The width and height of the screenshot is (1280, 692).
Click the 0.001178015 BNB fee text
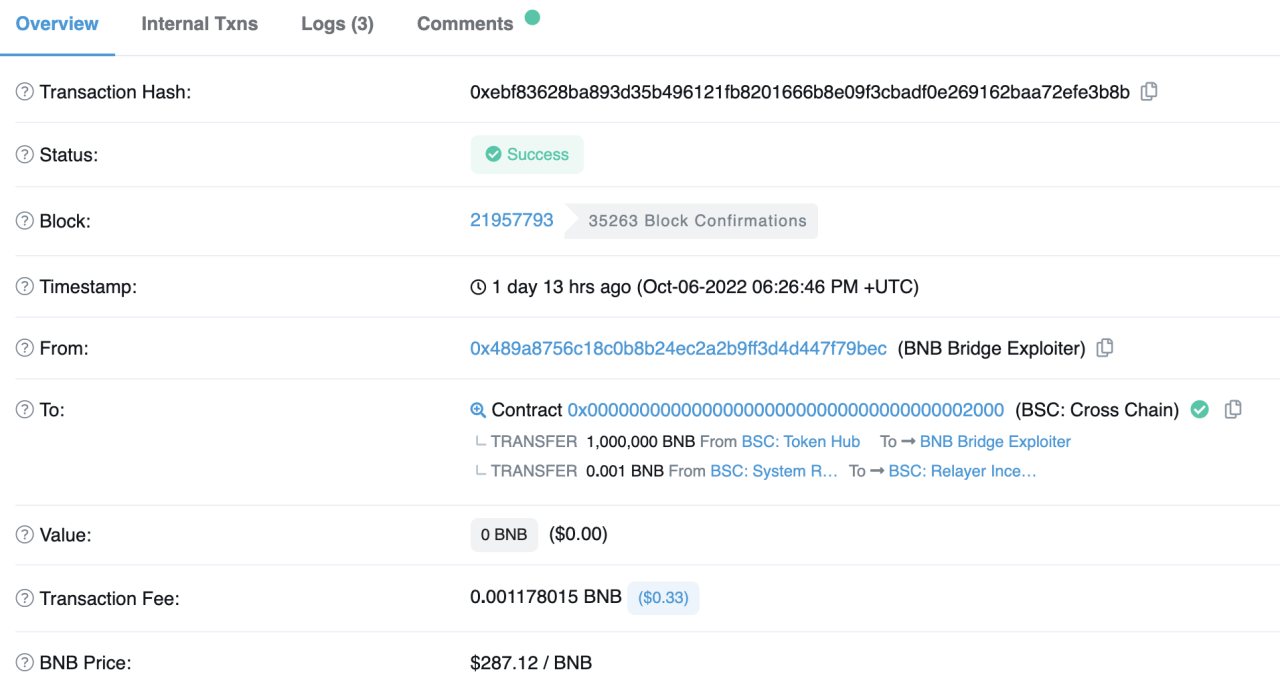point(546,598)
